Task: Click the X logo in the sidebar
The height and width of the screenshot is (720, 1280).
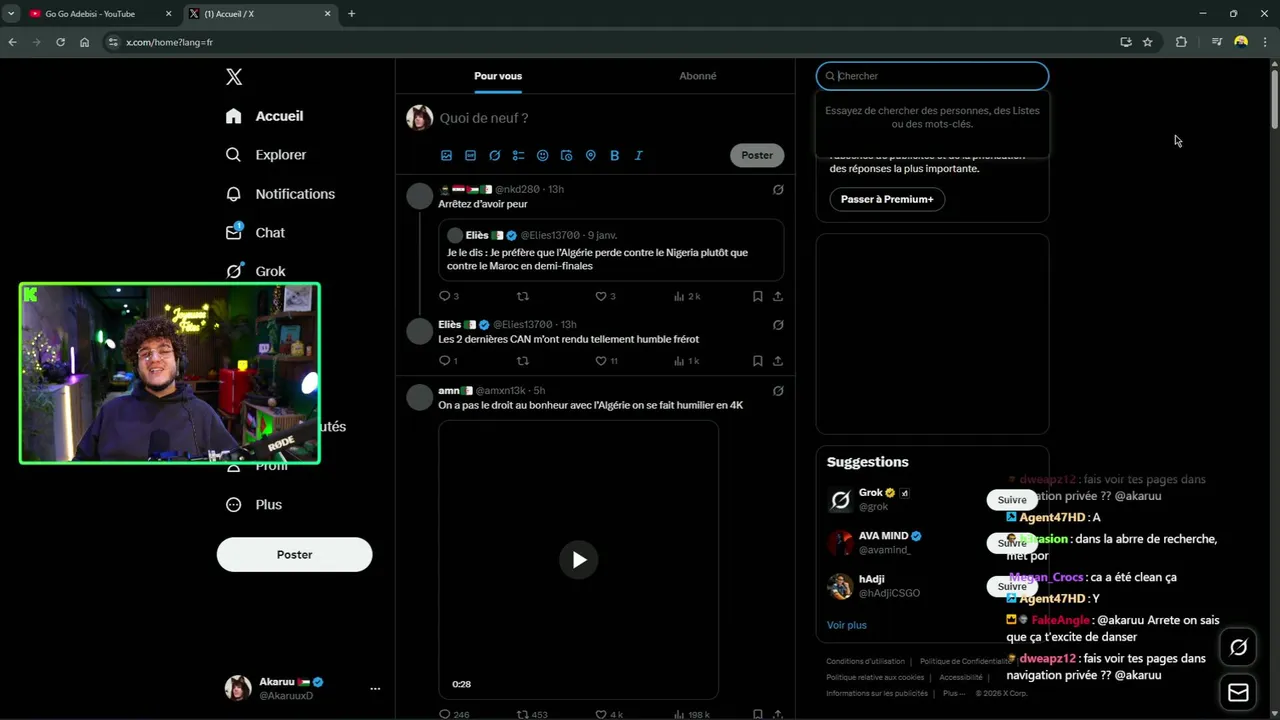Action: (x=234, y=77)
